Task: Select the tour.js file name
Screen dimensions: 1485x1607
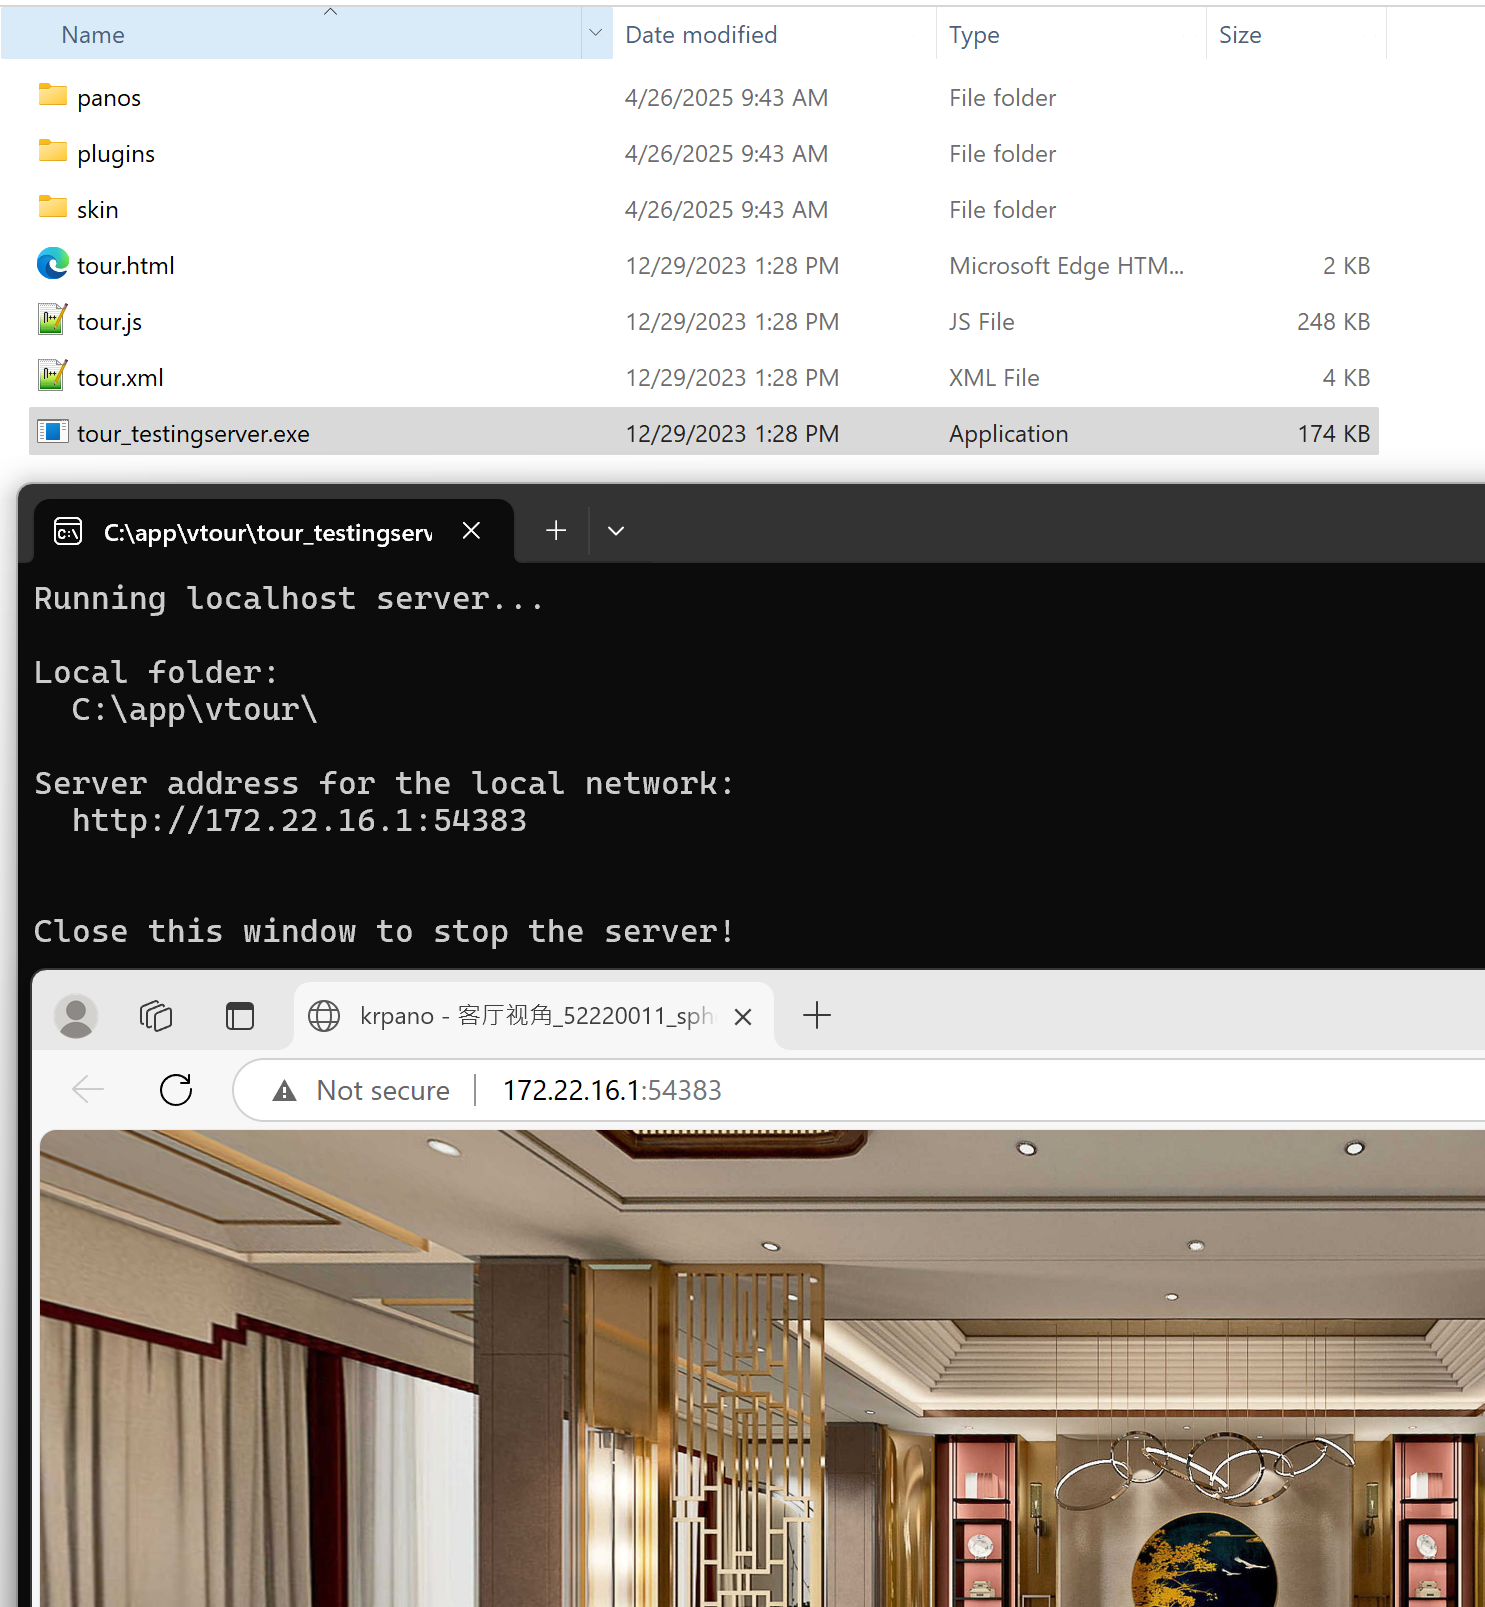Action: (x=110, y=322)
